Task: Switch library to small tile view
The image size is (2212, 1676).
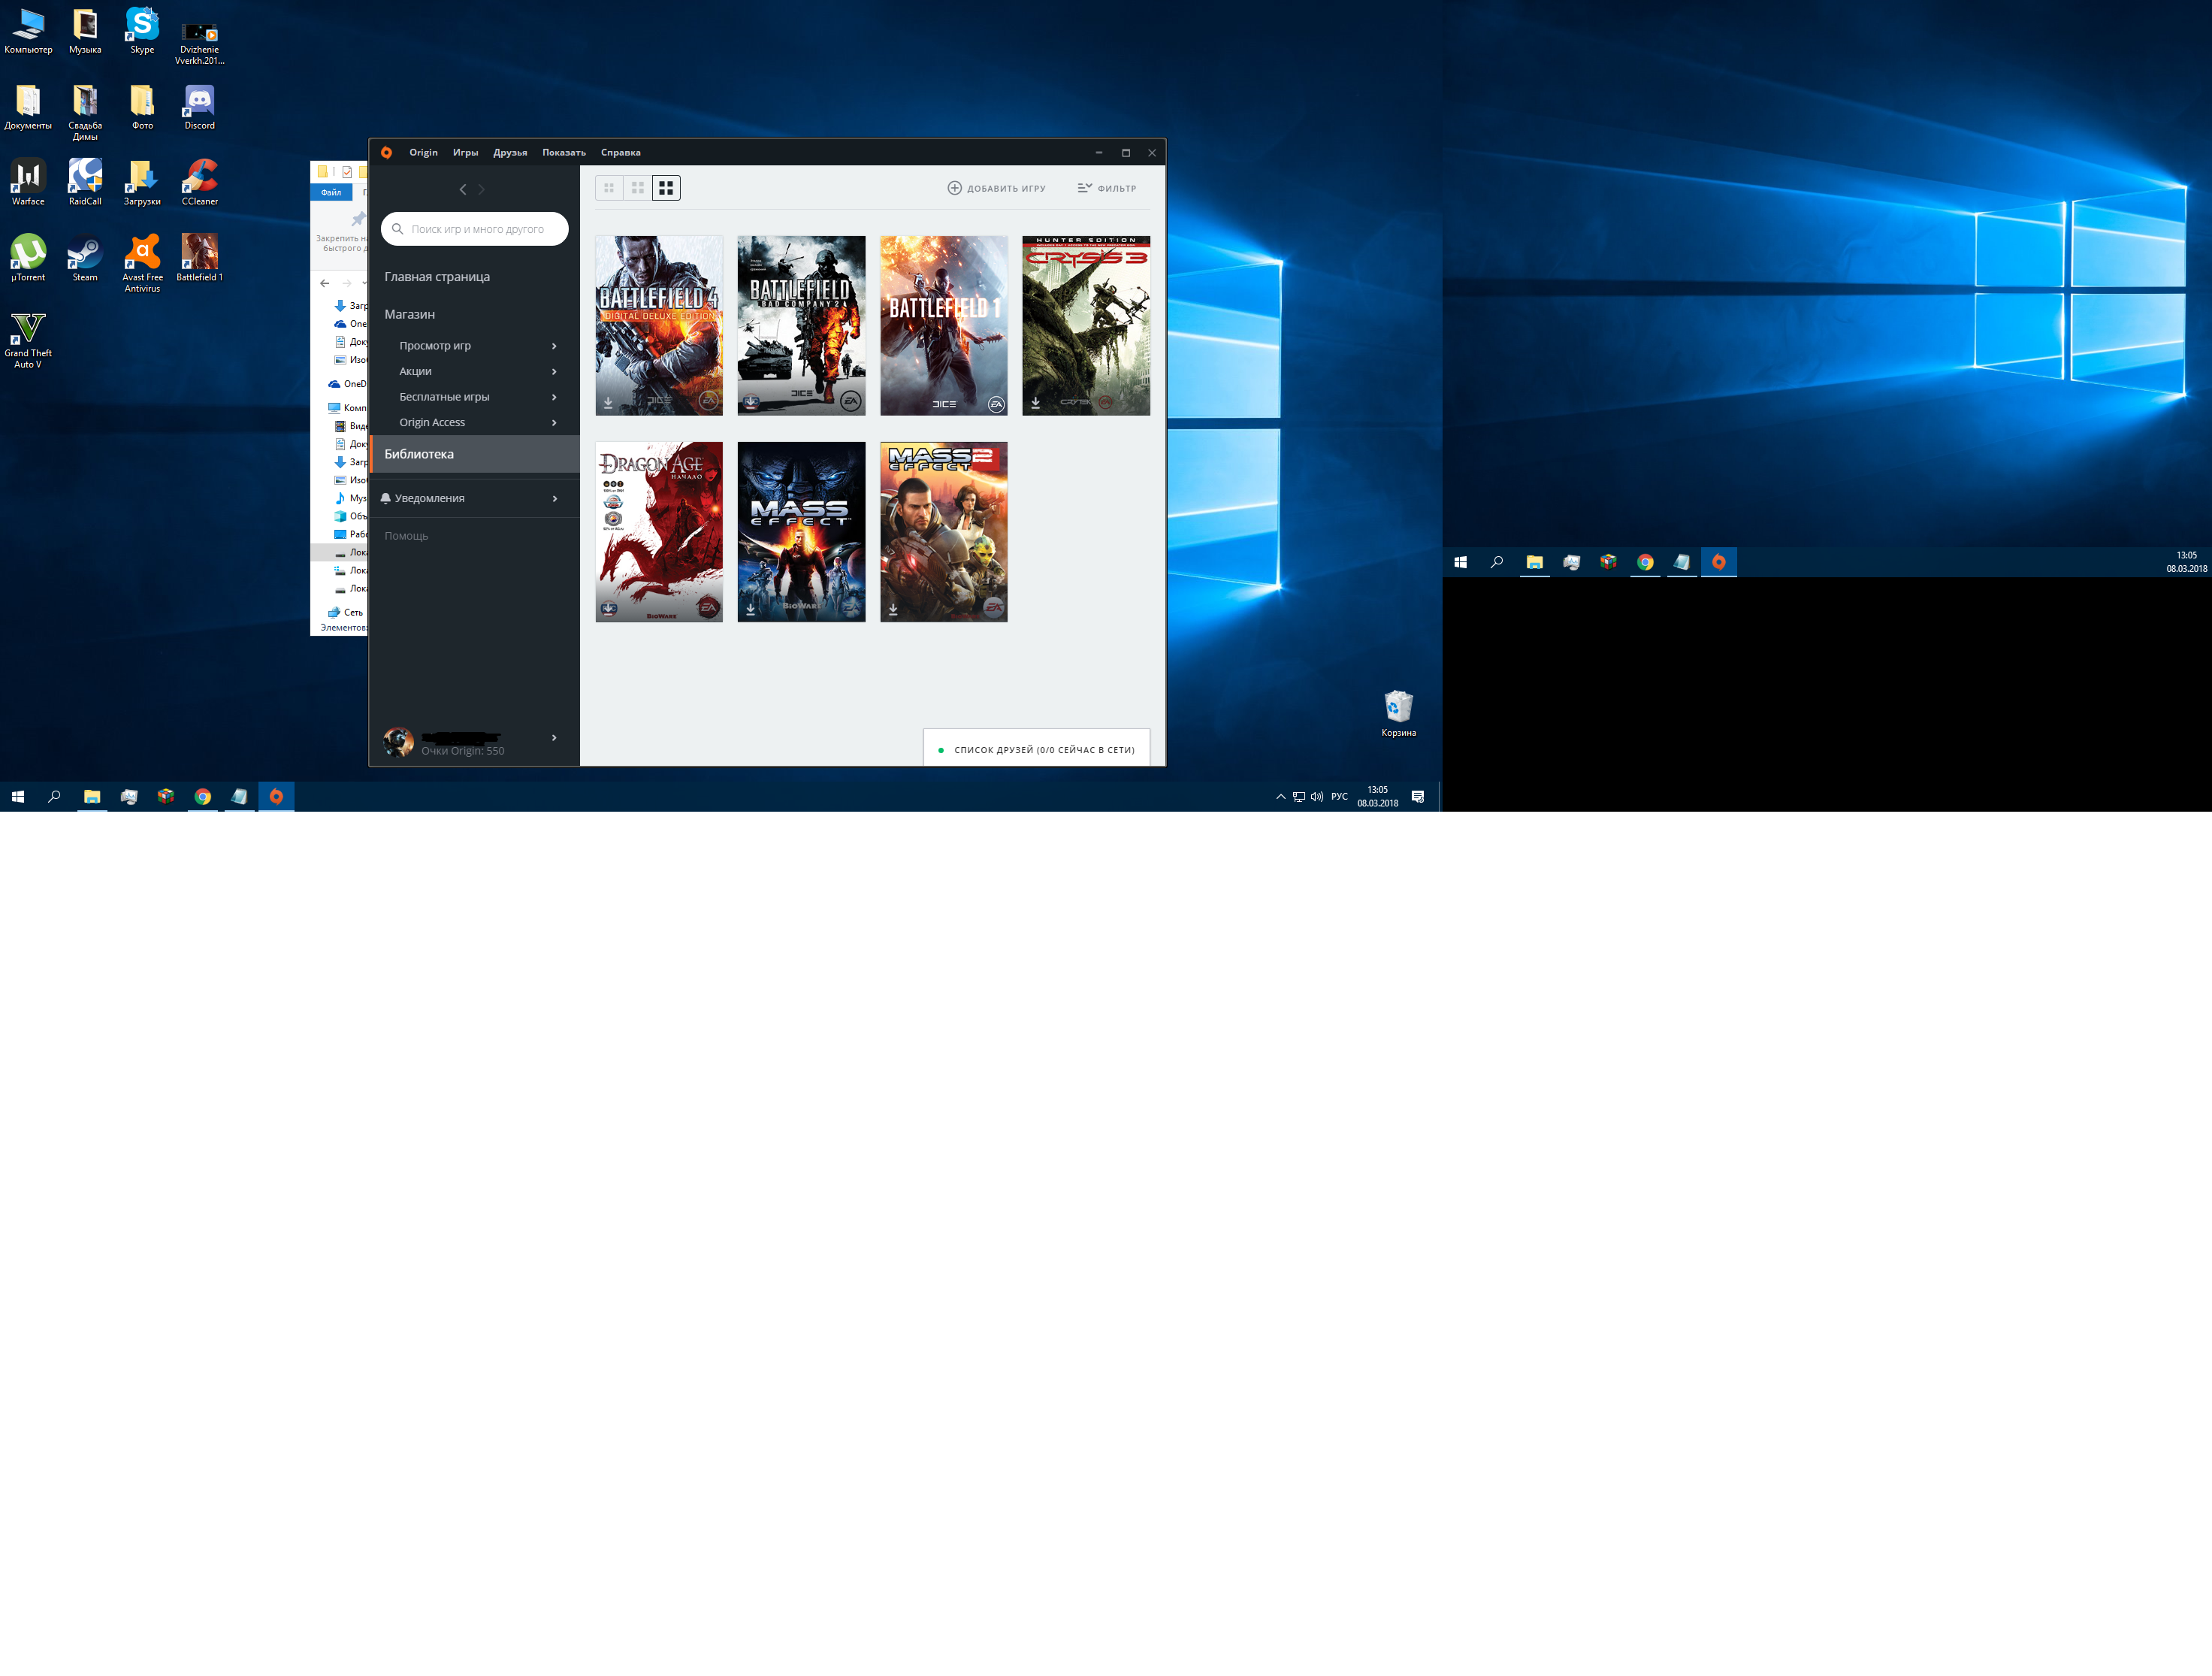Action: coord(609,188)
